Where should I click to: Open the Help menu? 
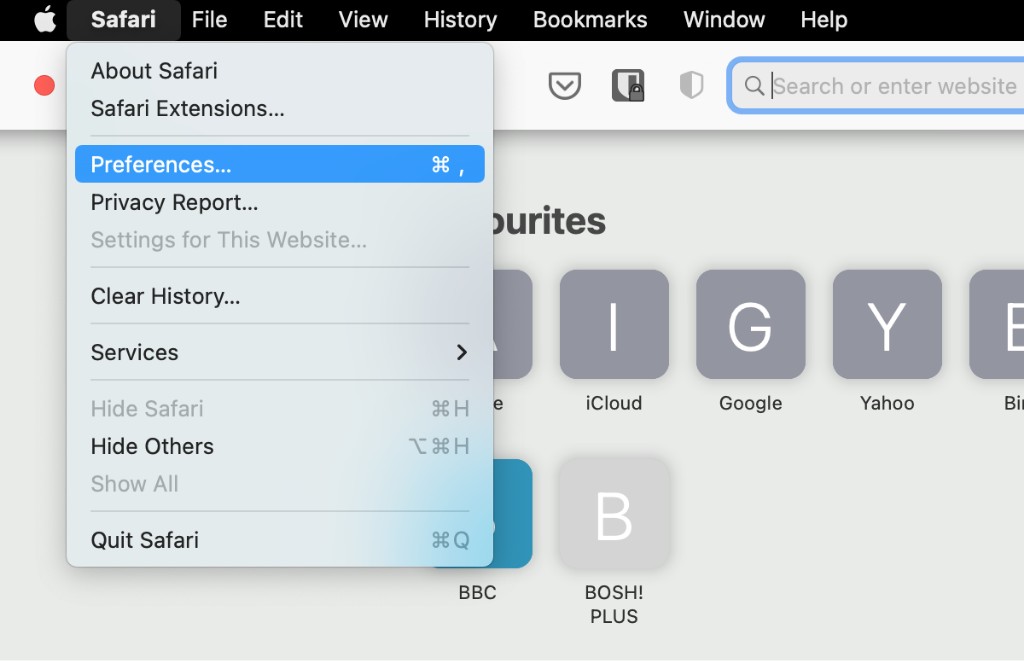coord(824,20)
